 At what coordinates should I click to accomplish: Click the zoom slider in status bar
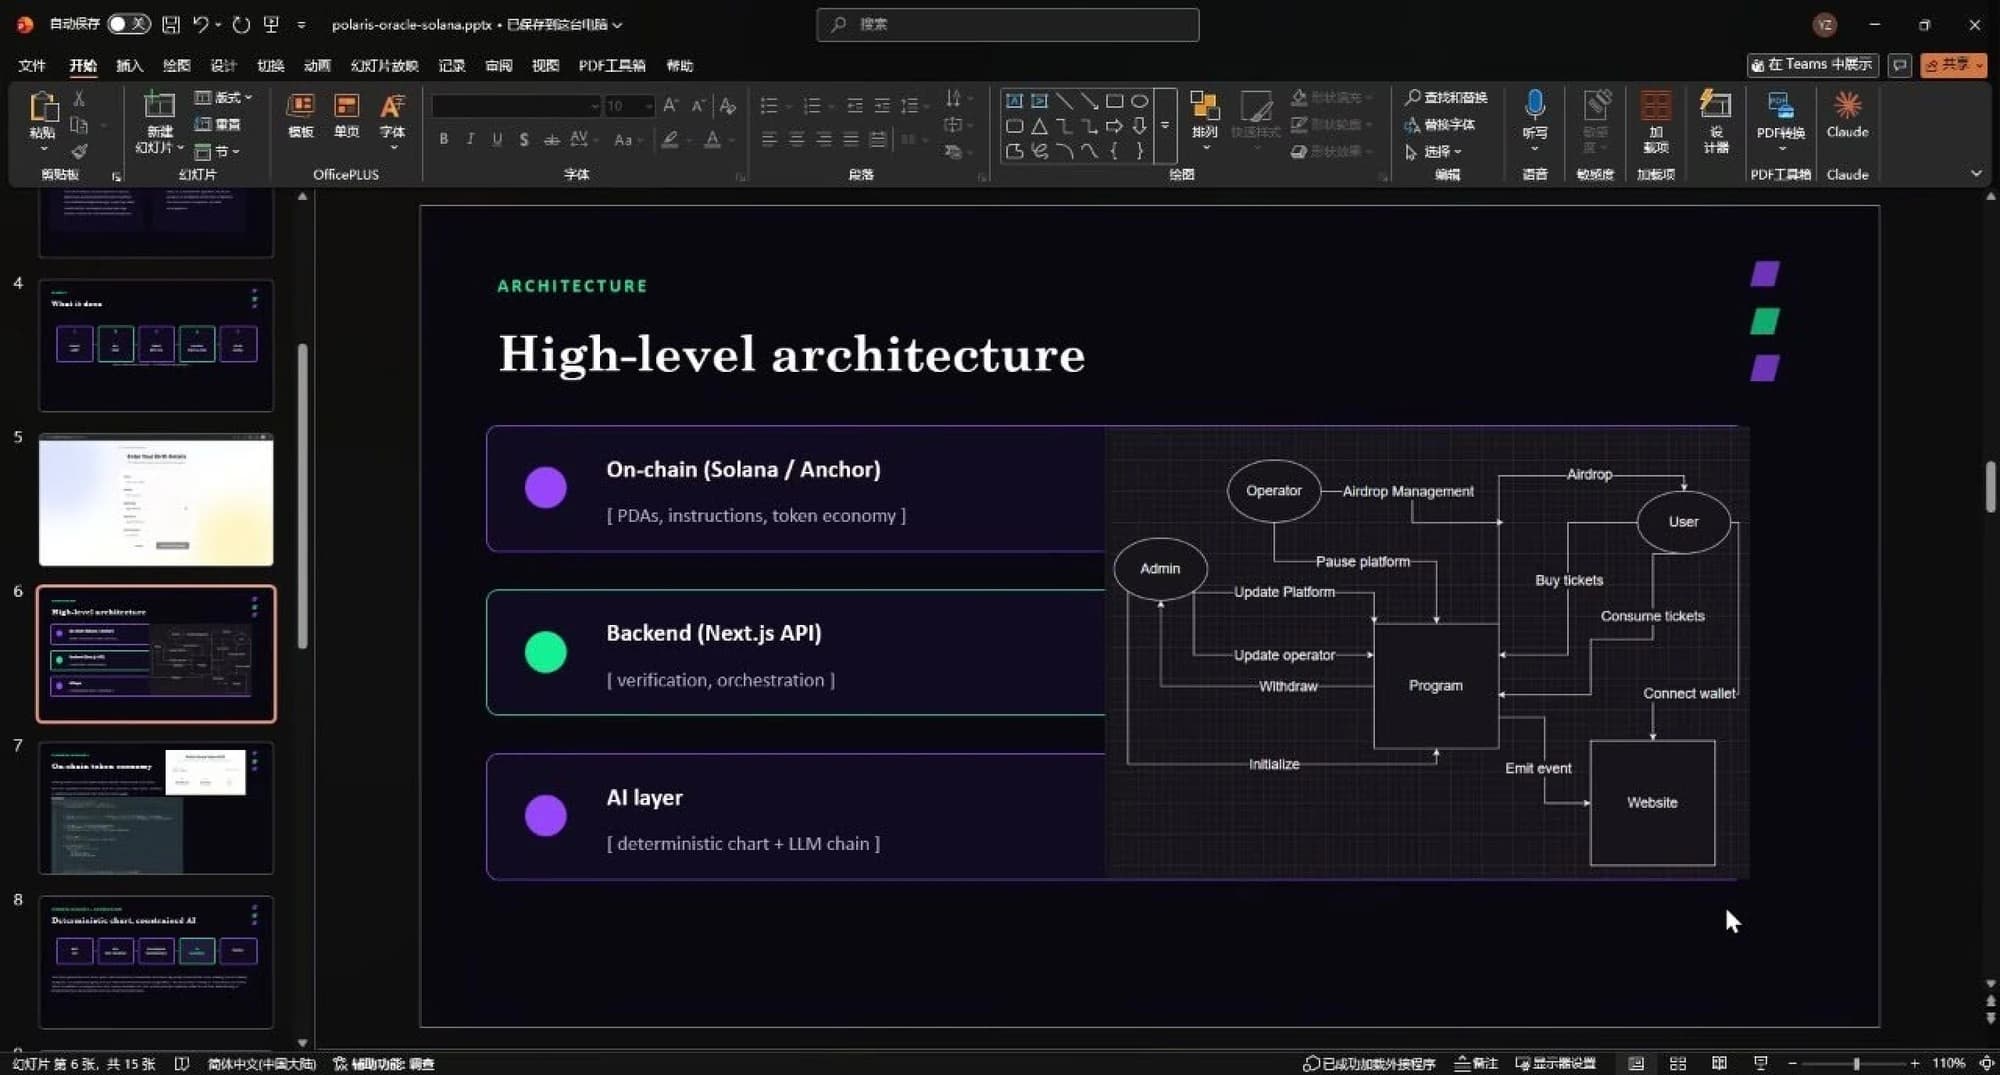pyautogui.click(x=1853, y=1063)
